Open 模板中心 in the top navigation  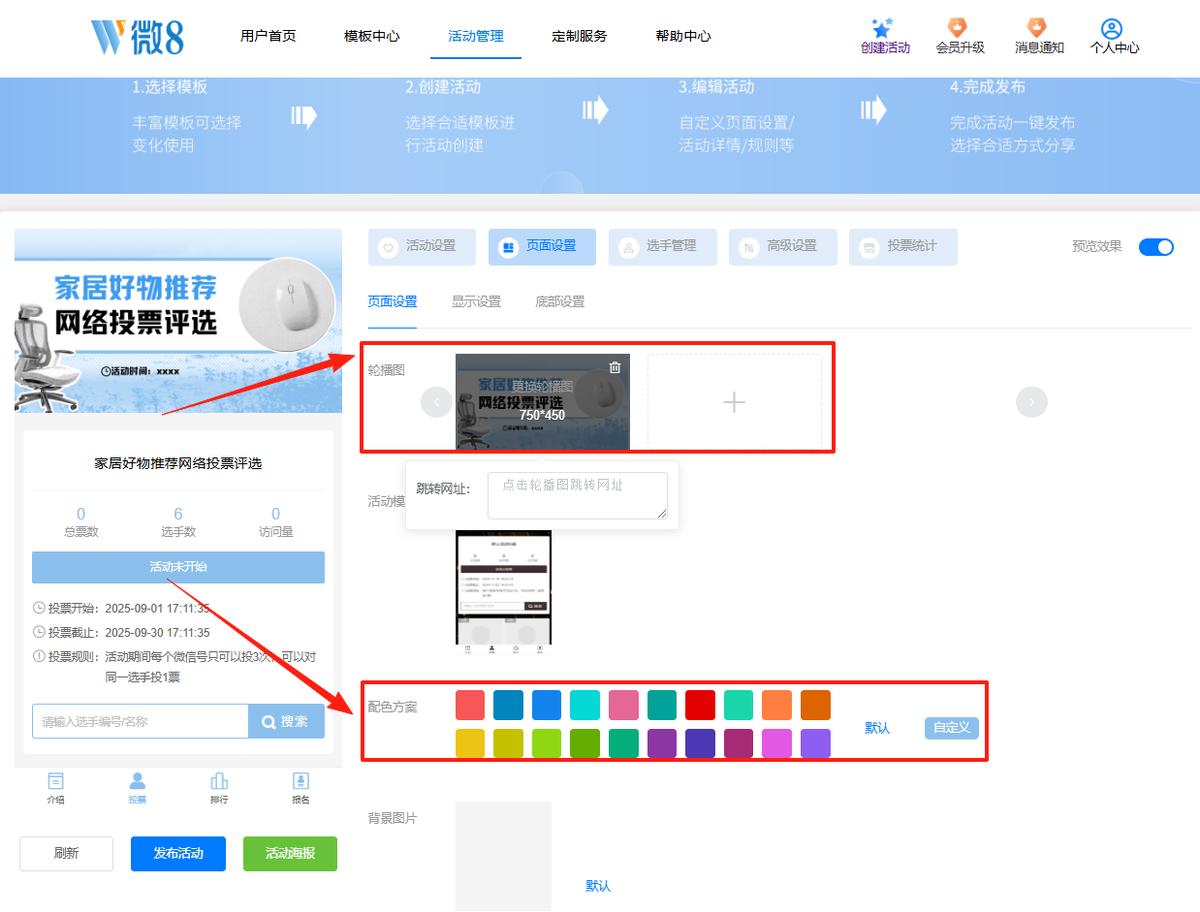[x=372, y=36]
